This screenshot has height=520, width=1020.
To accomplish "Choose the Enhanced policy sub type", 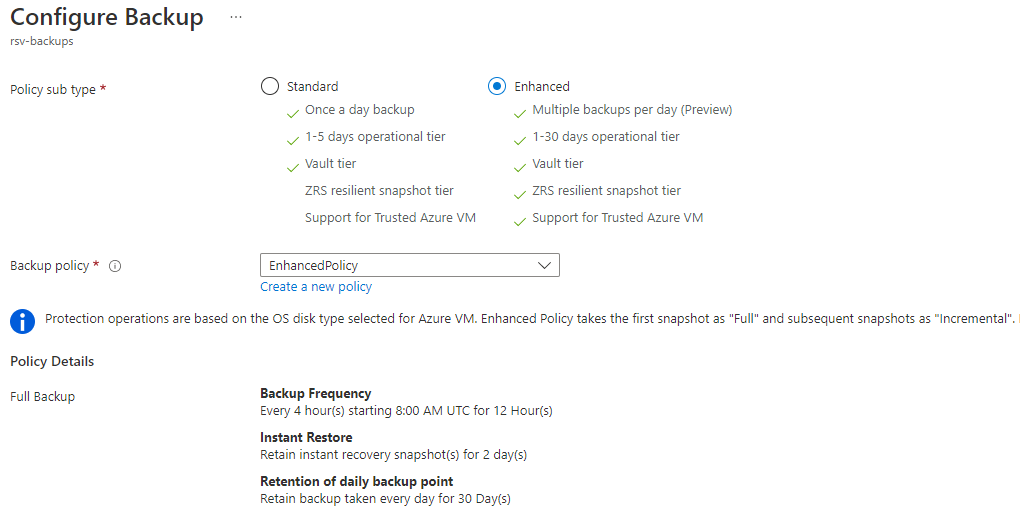I will click(x=497, y=86).
